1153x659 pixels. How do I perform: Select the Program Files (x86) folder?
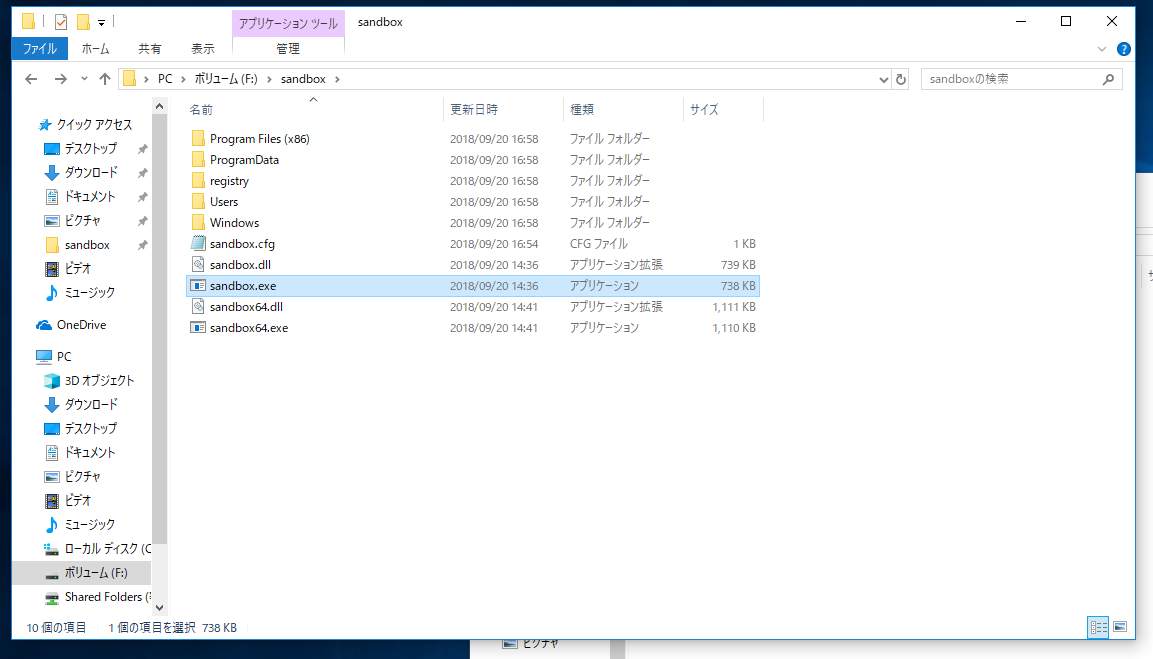point(260,138)
